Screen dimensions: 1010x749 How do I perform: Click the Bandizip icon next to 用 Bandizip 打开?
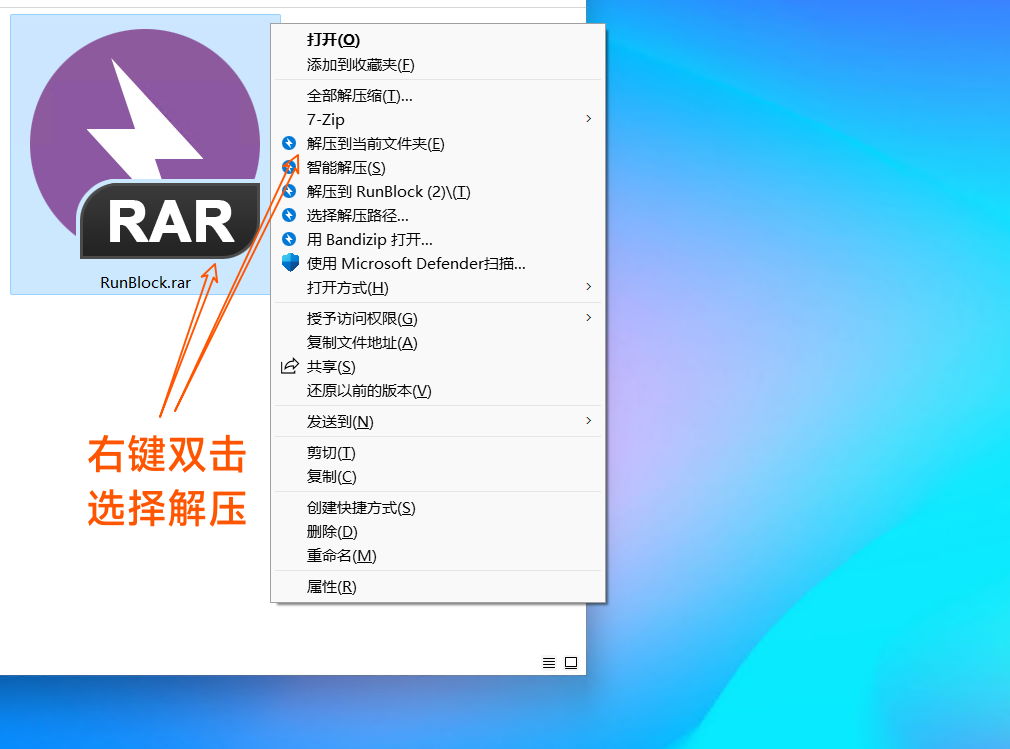point(289,239)
